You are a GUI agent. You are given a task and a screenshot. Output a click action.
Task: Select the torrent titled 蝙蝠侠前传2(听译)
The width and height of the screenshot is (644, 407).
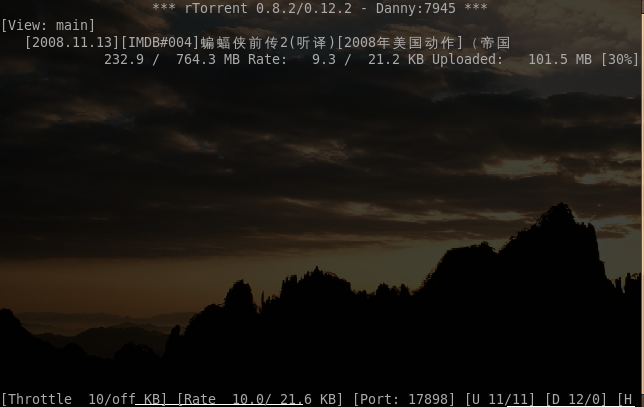tap(269, 43)
